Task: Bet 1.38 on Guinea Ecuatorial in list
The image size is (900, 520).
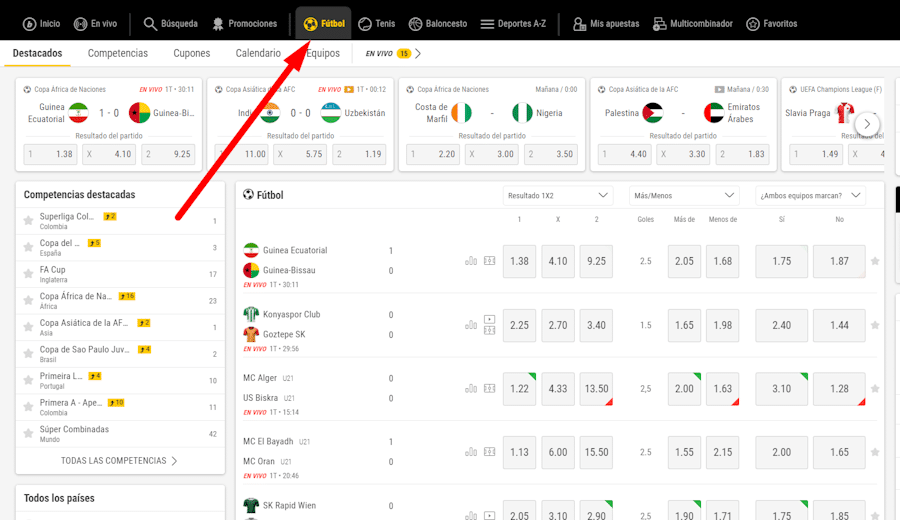Action: (x=519, y=261)
